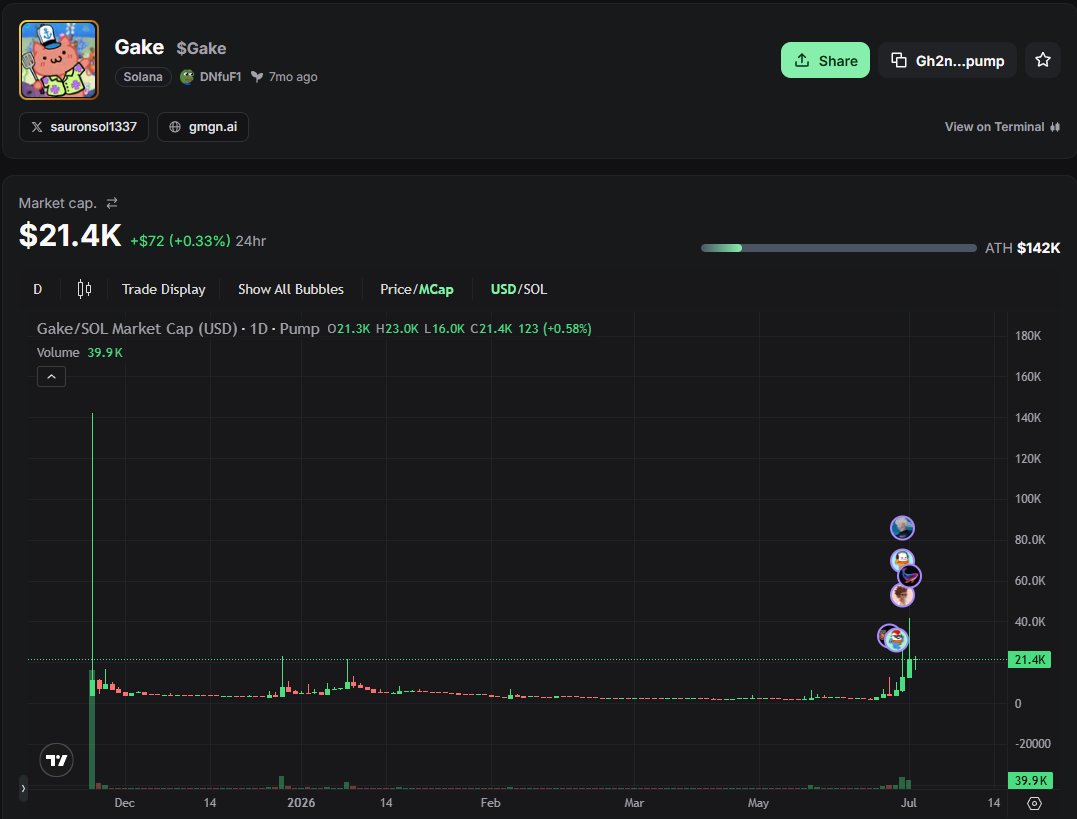Click the Gake token avatar image
This screenshot has width=1077, height=819.
[59, 60]
